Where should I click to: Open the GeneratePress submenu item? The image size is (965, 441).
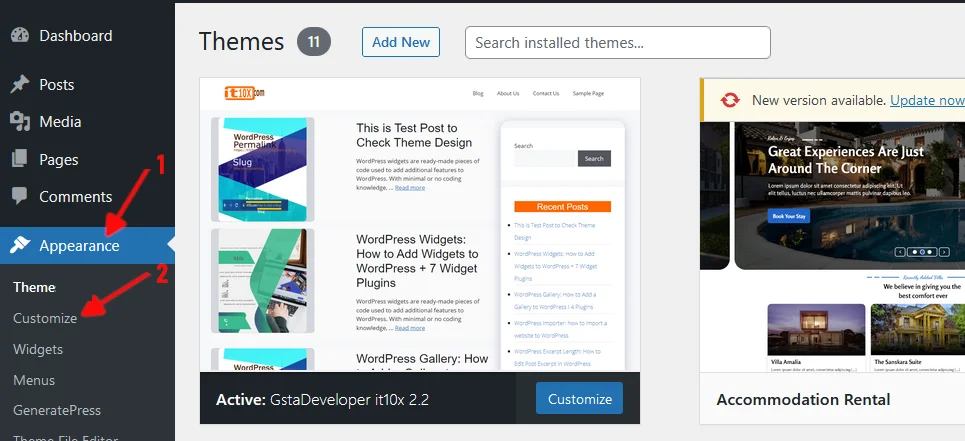(x=57, y=410)
